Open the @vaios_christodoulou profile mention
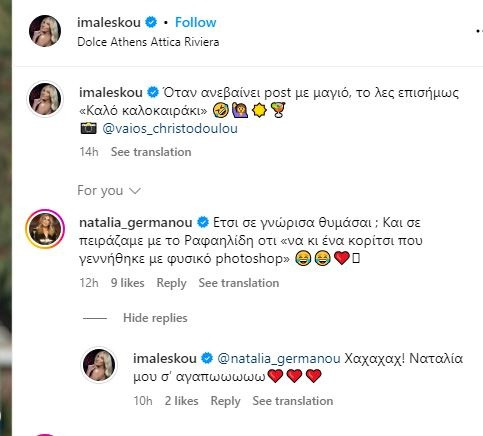483x436 pixels. click(170, 129)
